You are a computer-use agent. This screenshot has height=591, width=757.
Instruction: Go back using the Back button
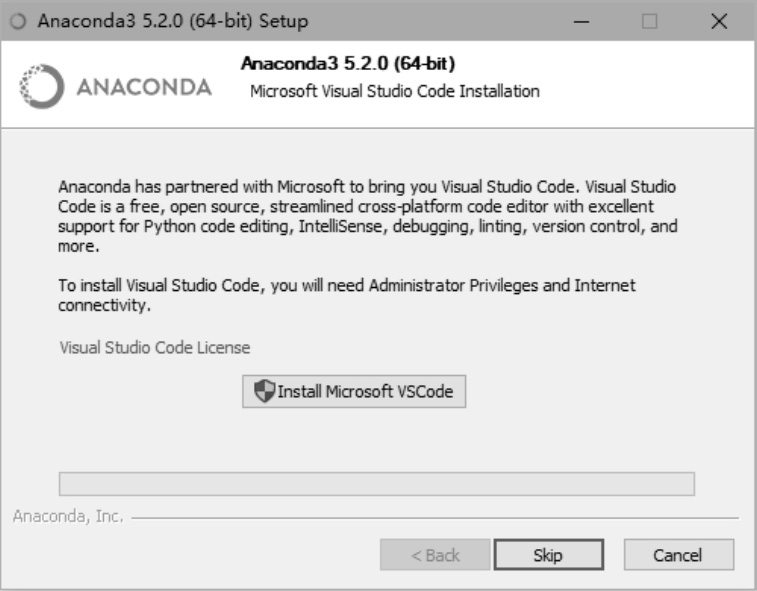[x=435, y=555]
